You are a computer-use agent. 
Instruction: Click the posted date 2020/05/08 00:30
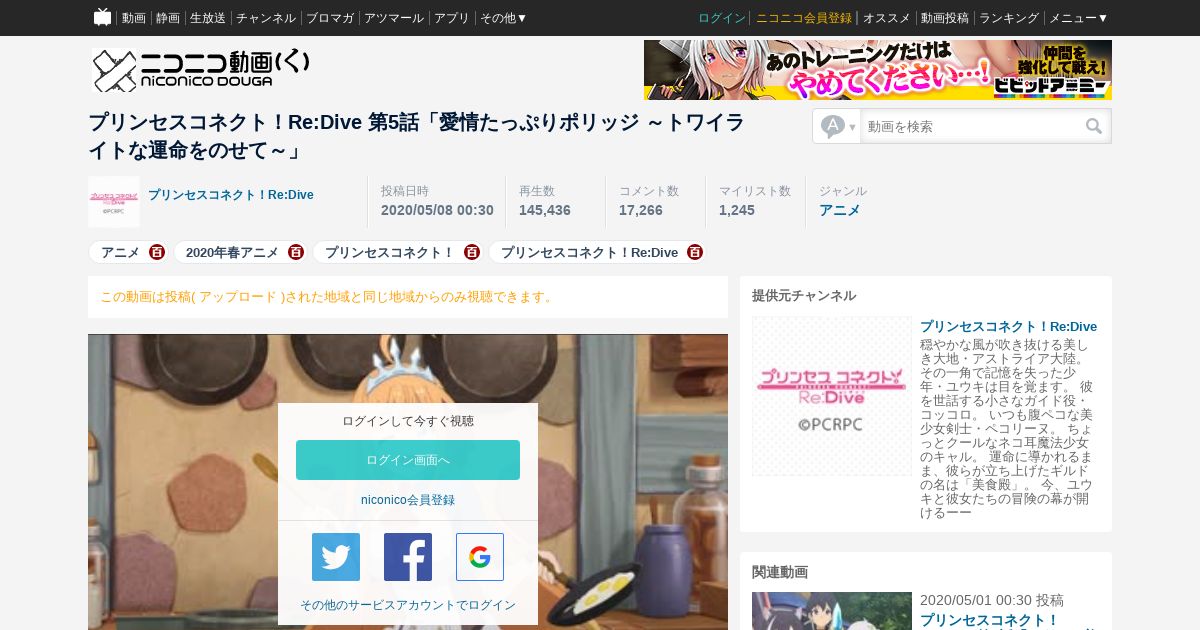click(x=437, y=210)
